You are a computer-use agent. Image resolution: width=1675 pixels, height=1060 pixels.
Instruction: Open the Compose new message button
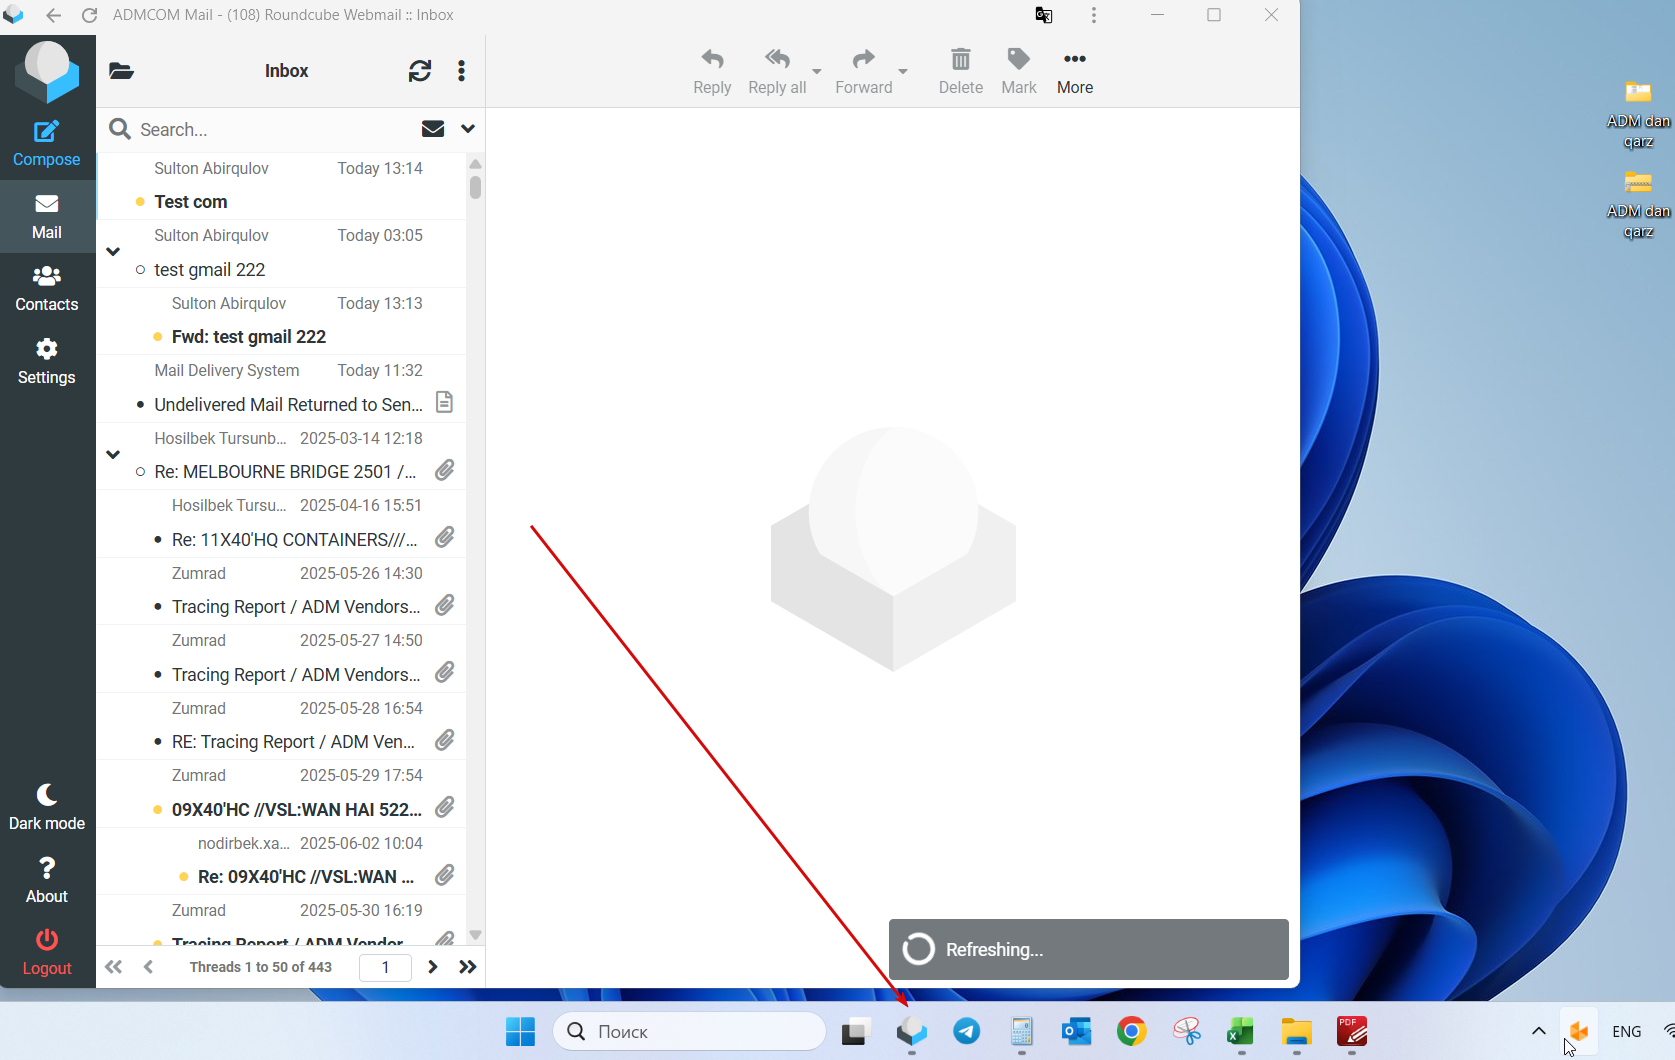coord(47,144)
